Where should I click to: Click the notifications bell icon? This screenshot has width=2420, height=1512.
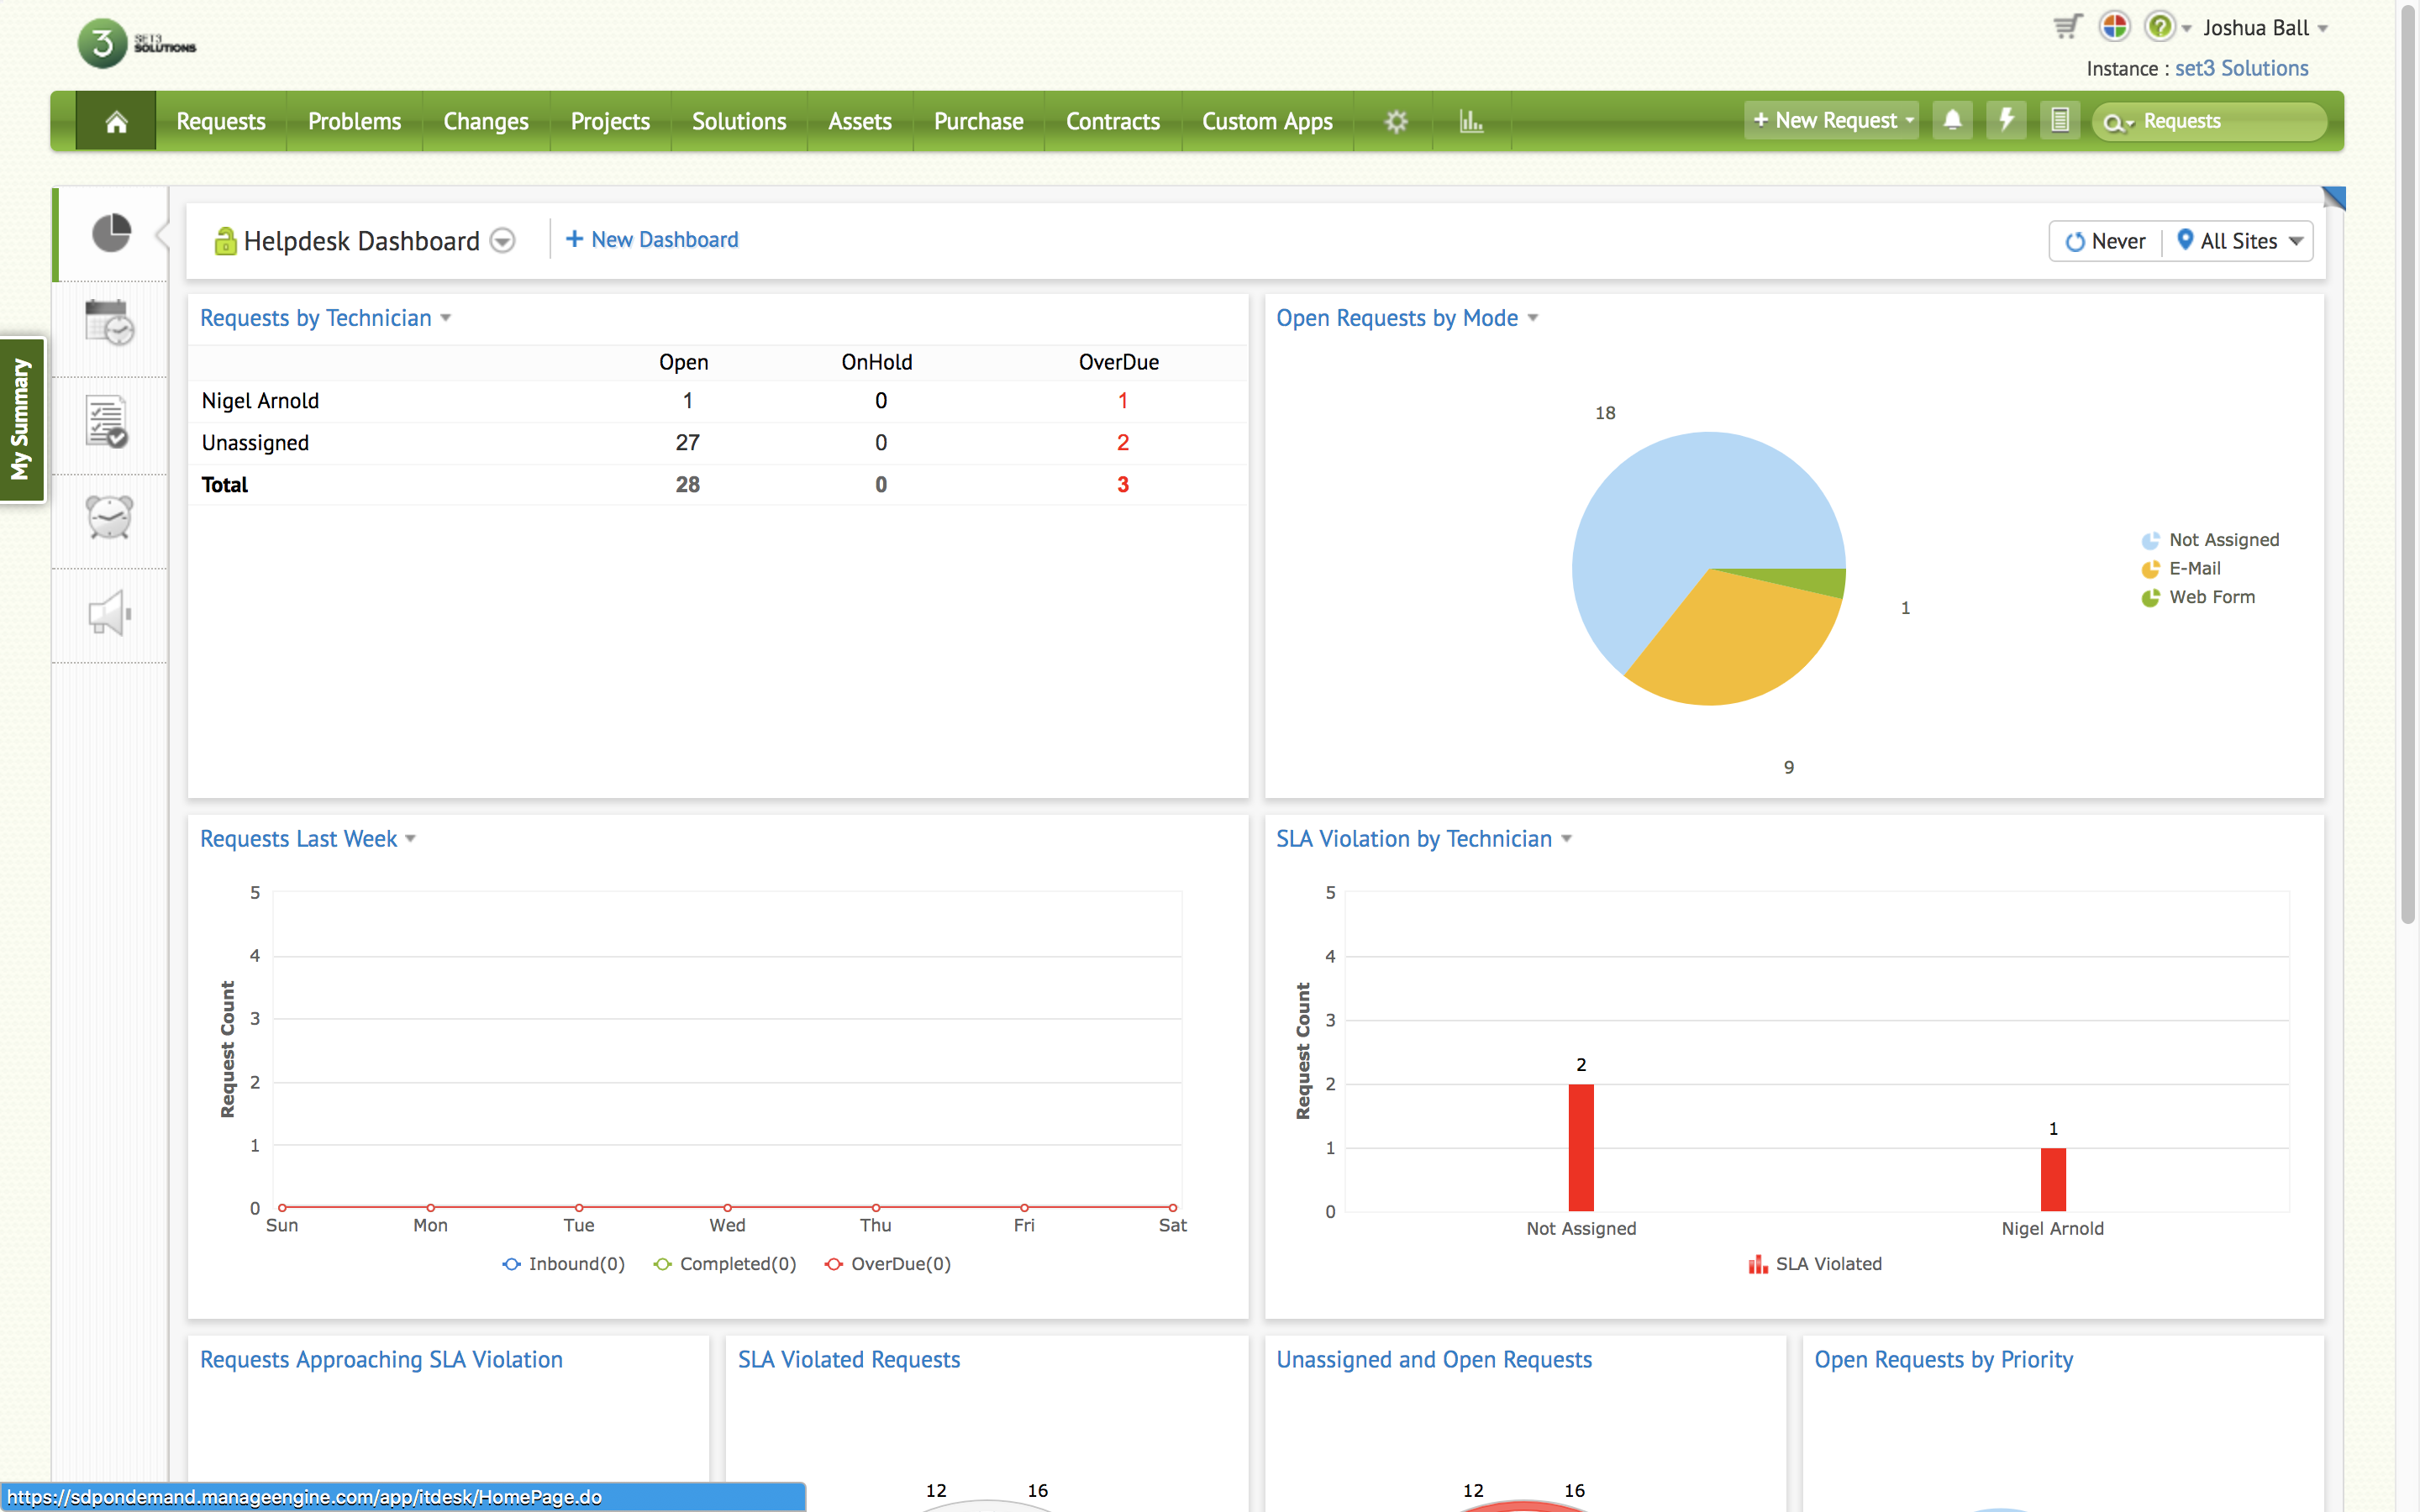point(1951,120)
